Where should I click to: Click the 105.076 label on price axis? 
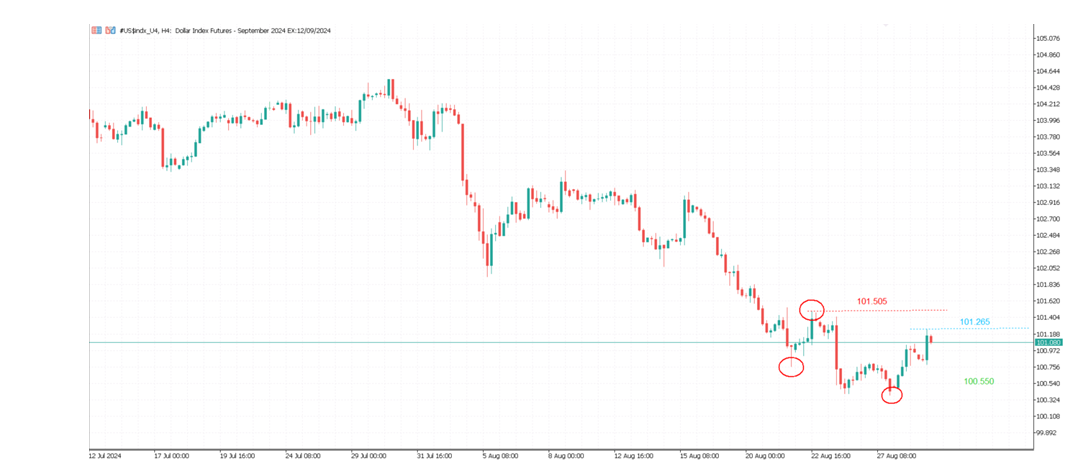click(1048, 38)
